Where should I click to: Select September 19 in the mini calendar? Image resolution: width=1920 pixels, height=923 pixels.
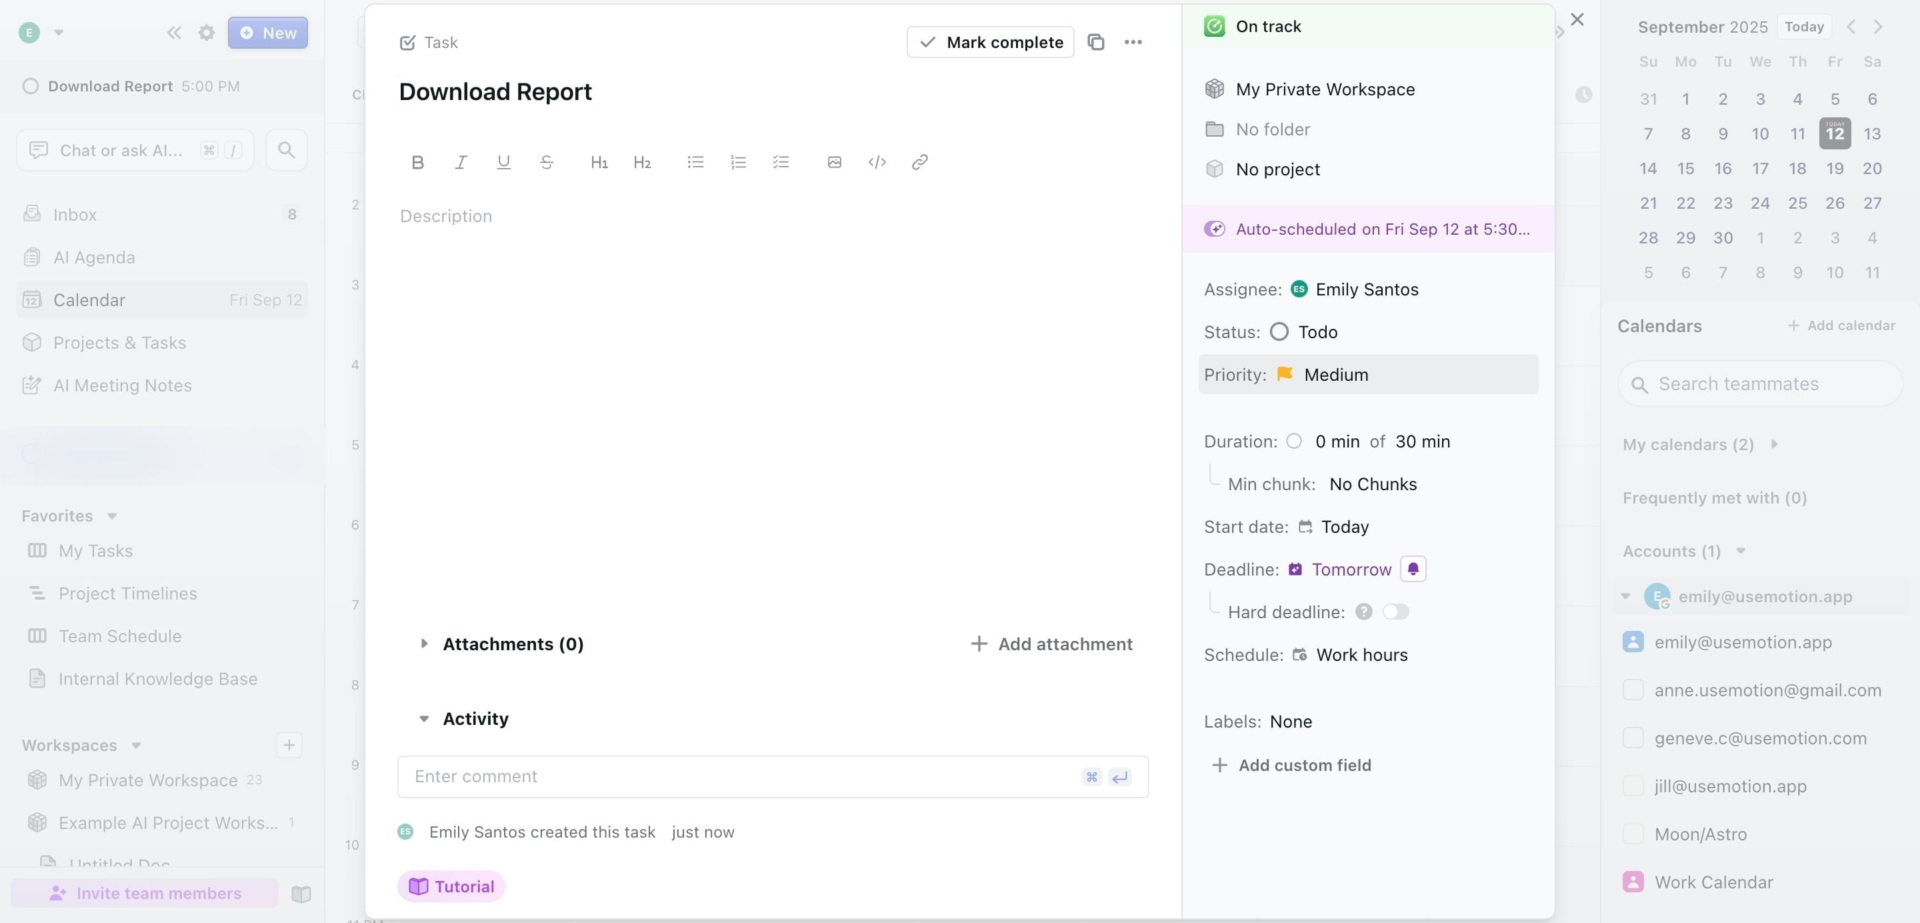pyautogui.click(x=1835, y=168)
